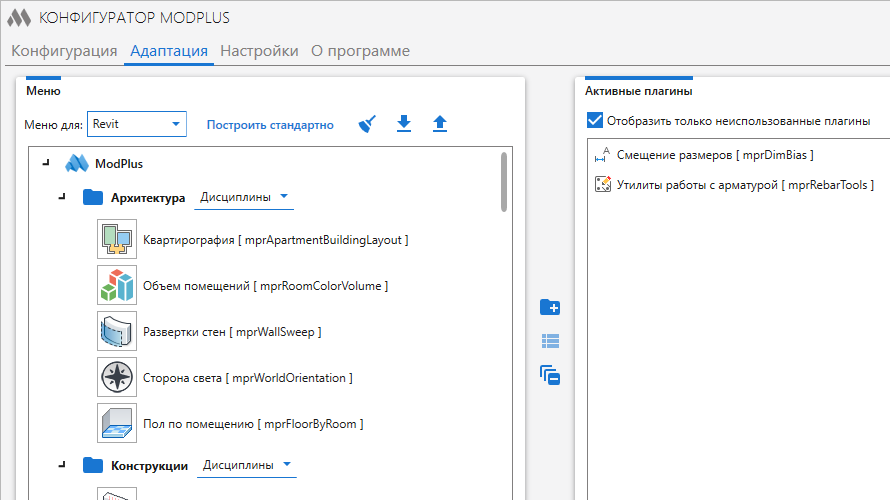Click the Конструкции folder icon
Screen dimensions: 890x500
point(93,465)
